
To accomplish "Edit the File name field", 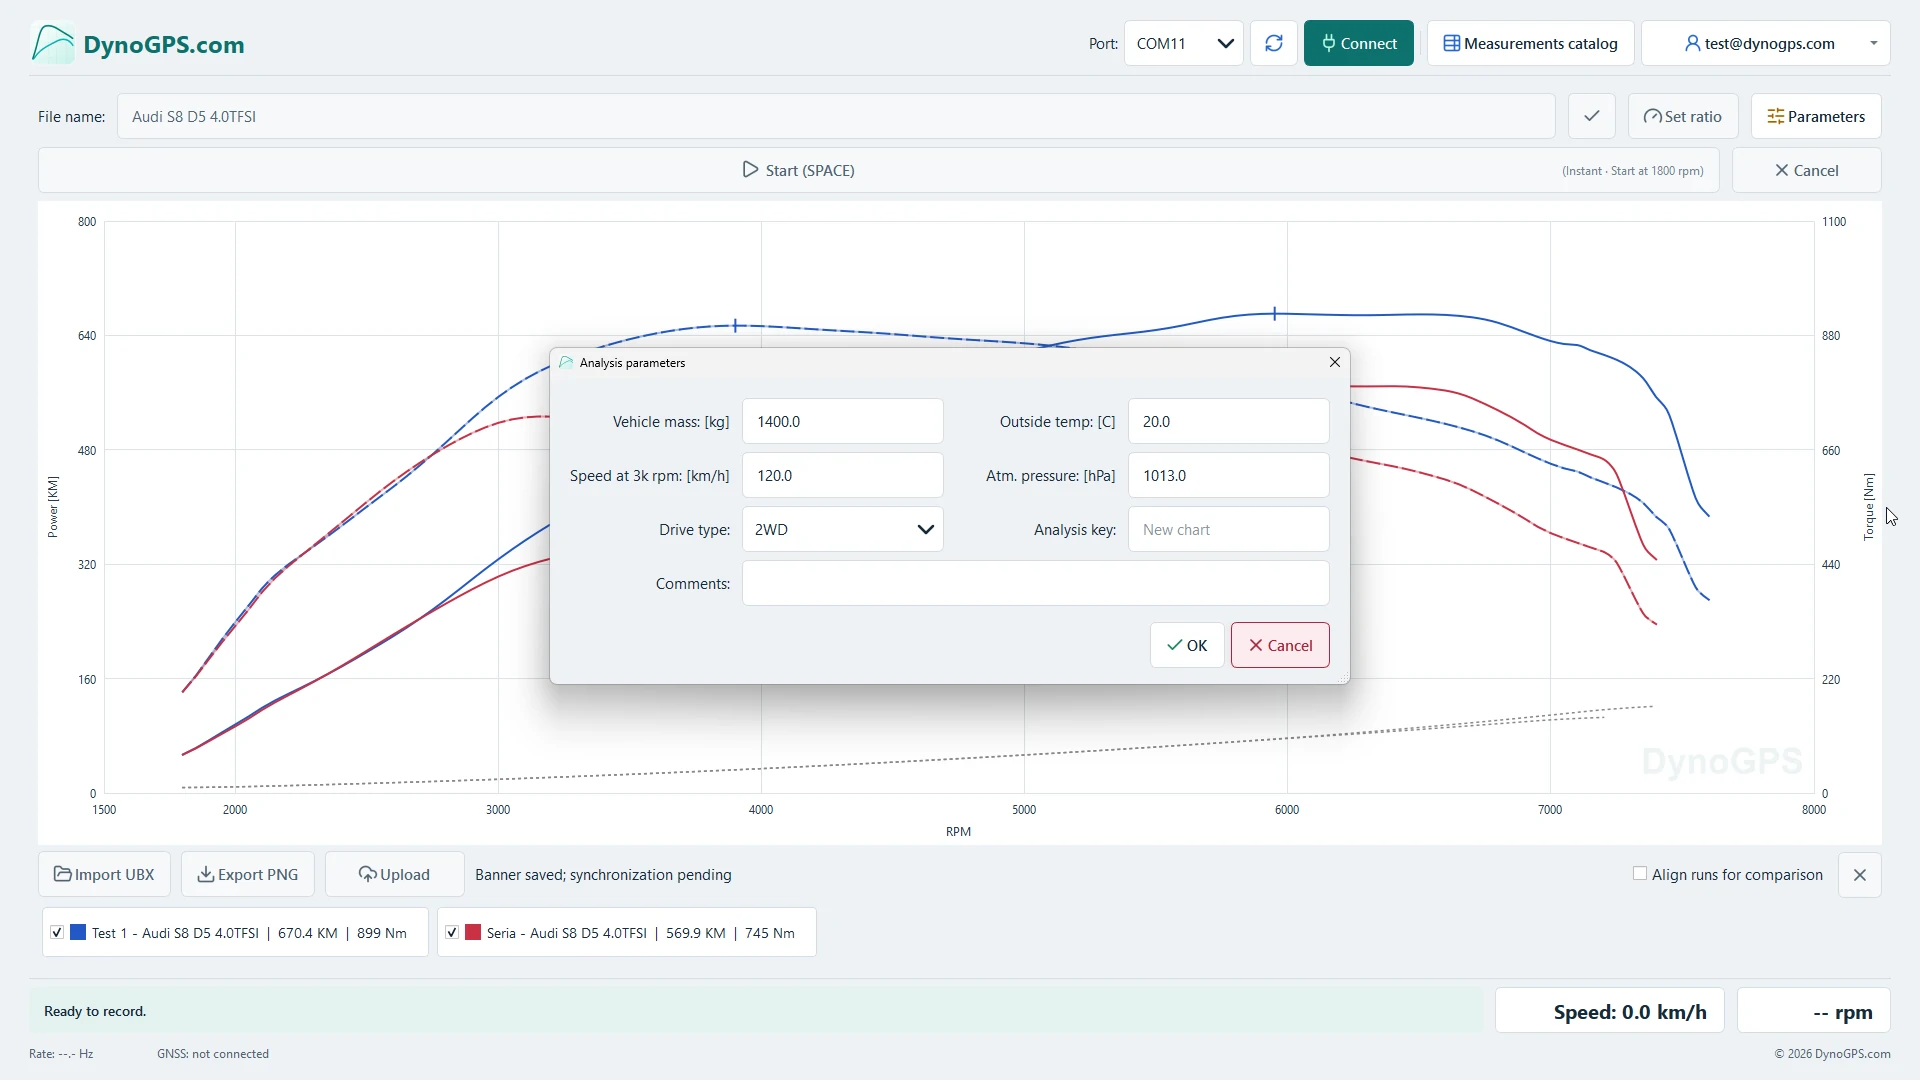I will pos(836,116).
